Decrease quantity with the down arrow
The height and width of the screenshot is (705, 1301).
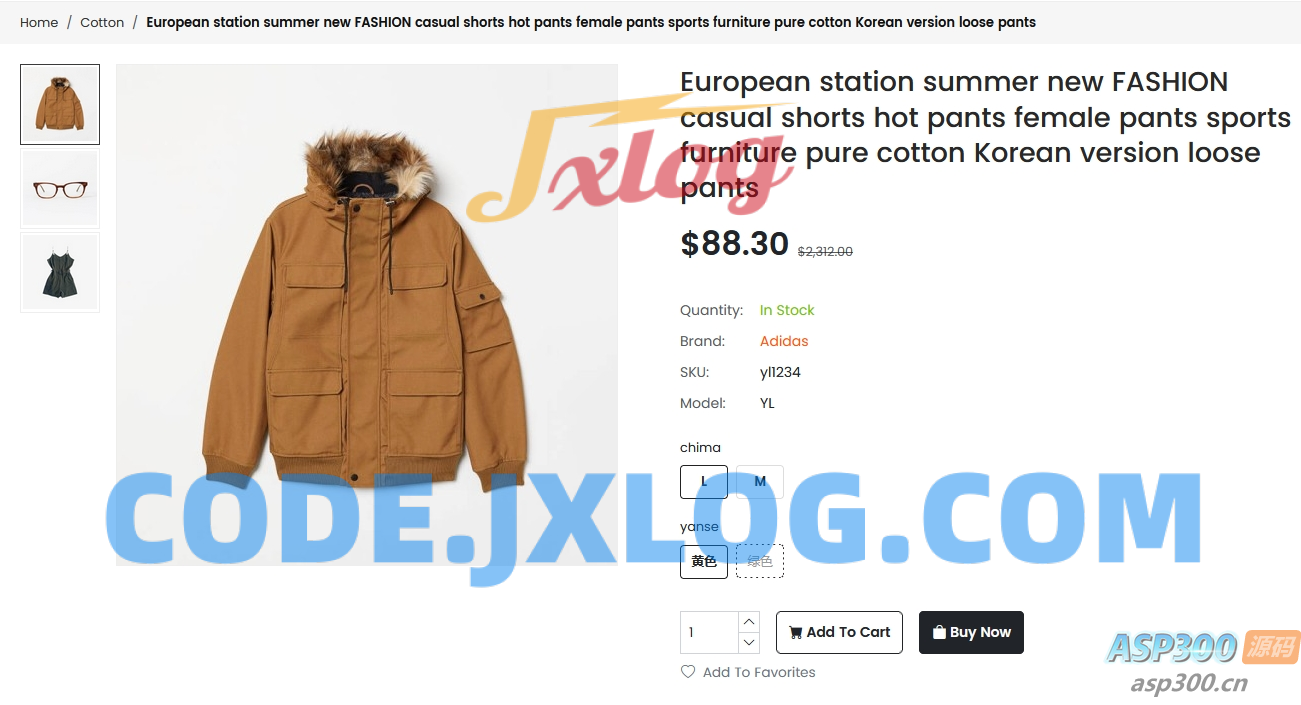tap(749, 643)
